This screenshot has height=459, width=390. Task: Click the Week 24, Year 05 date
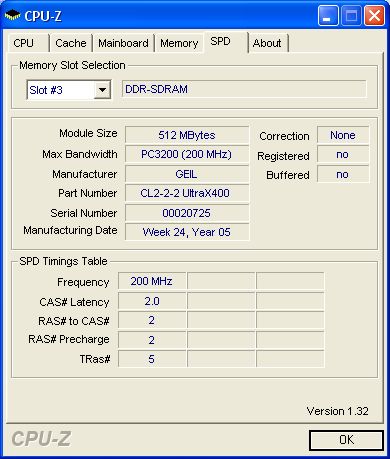[x=187, y=232]
